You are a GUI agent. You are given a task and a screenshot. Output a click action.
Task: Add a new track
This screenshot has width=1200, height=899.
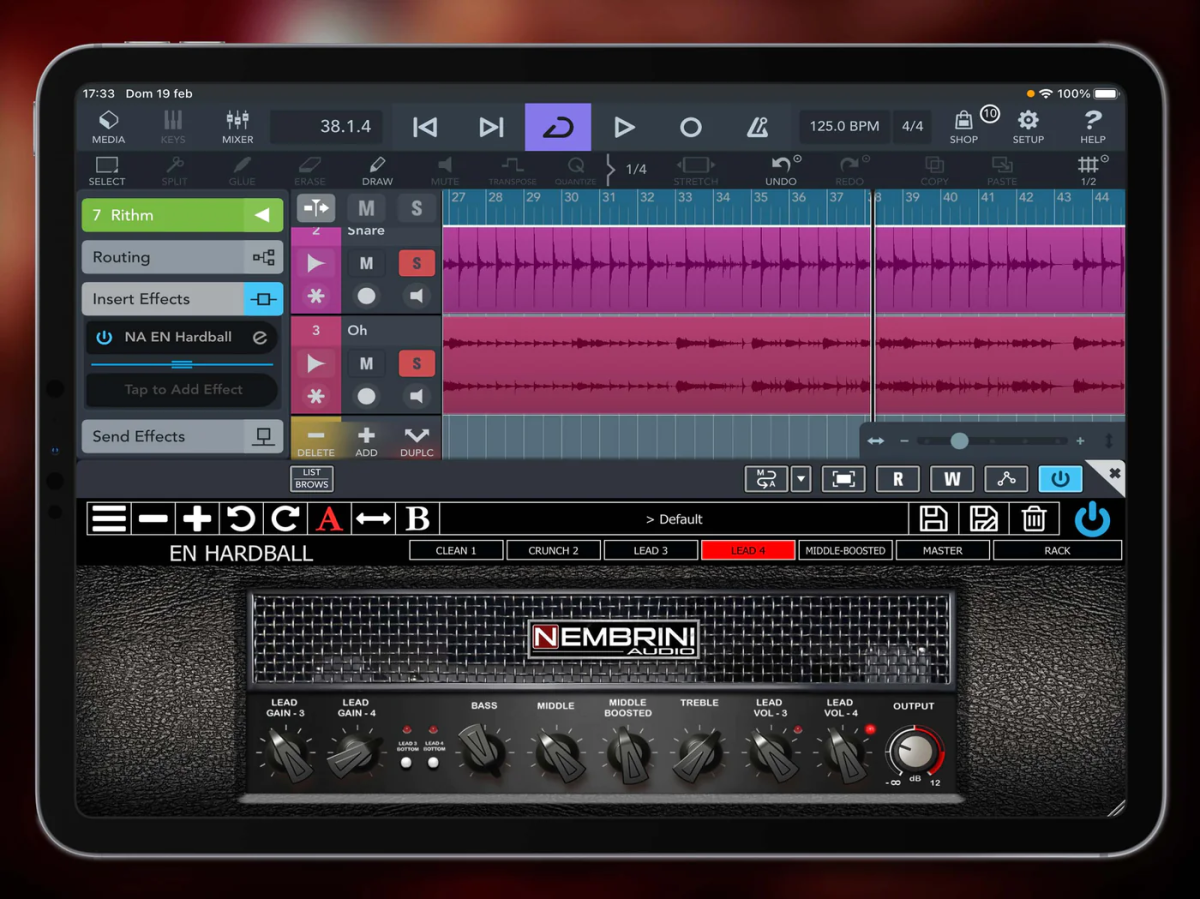coord(366,441)
